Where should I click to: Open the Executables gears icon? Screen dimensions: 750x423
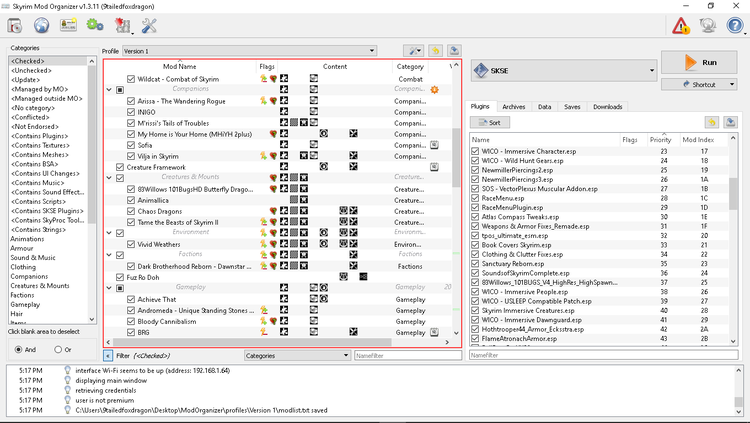(x=95, y=25)
